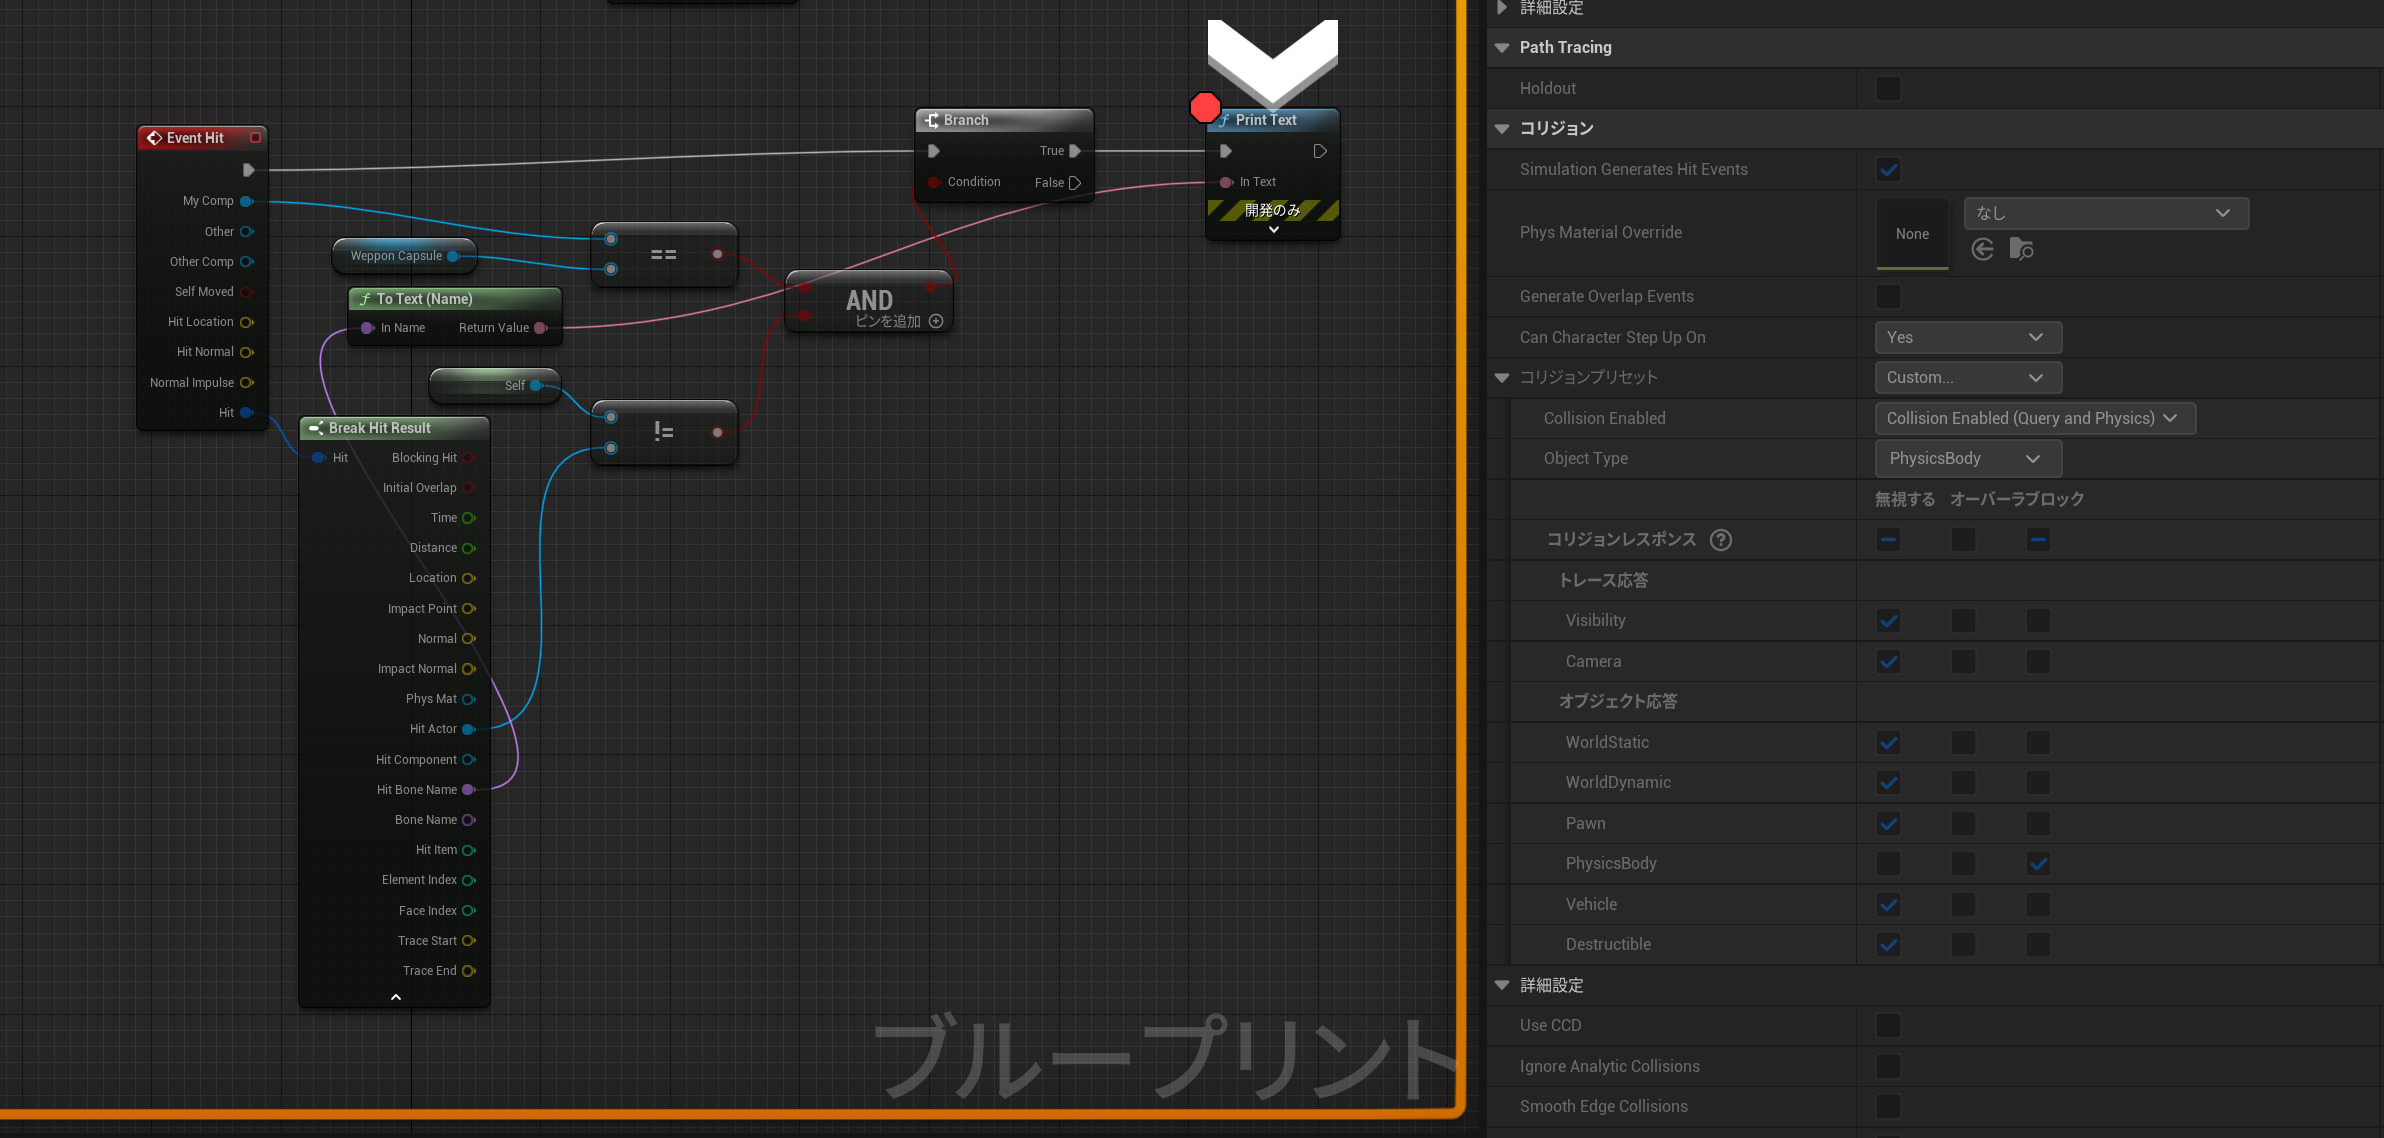Open the Can Character Step Up On dropdown
2384x1138 pixels.
pyautogui.click(x=1967, y=337)
